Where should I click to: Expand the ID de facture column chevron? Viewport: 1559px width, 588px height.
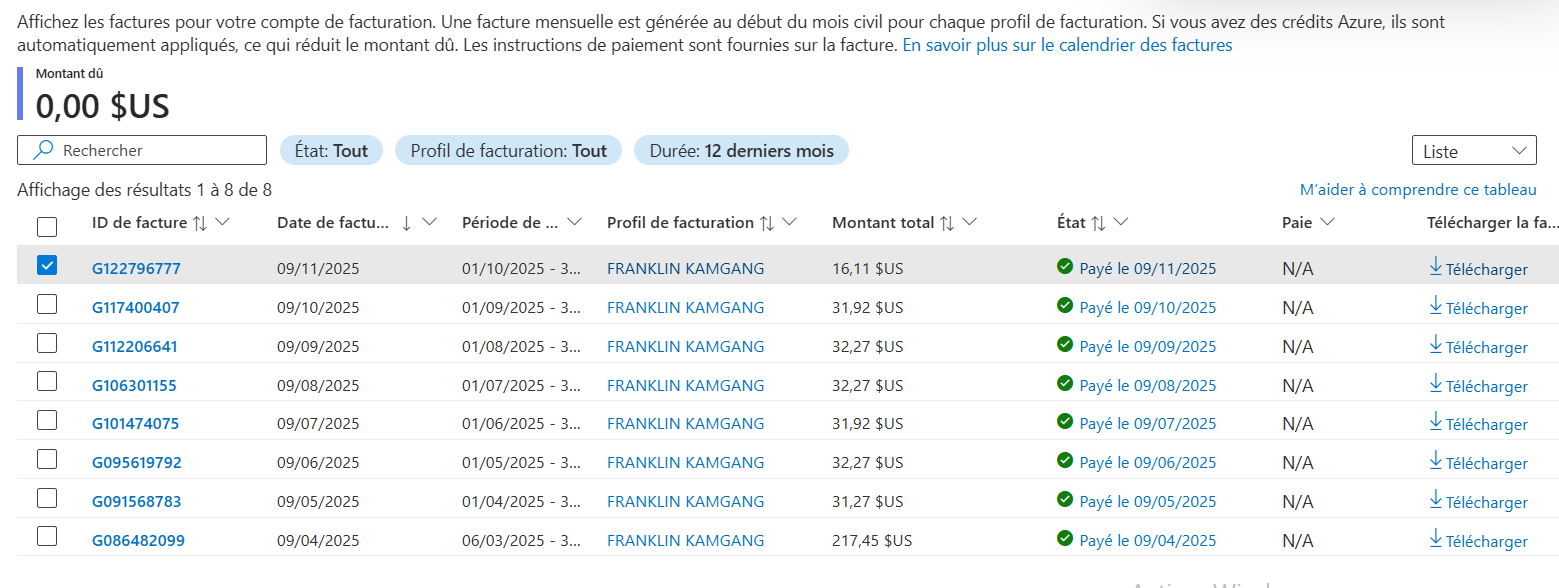click(223, 222)
